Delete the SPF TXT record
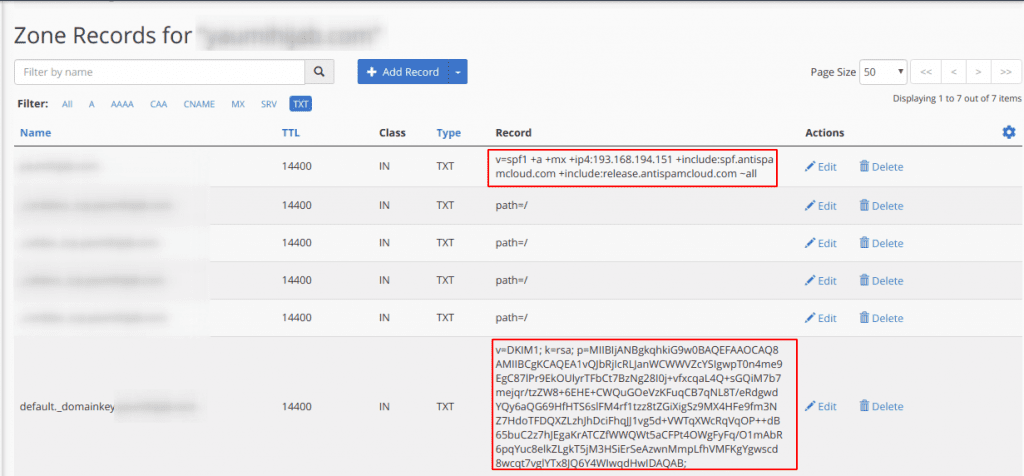1024x476 pixels. (881, 167)
